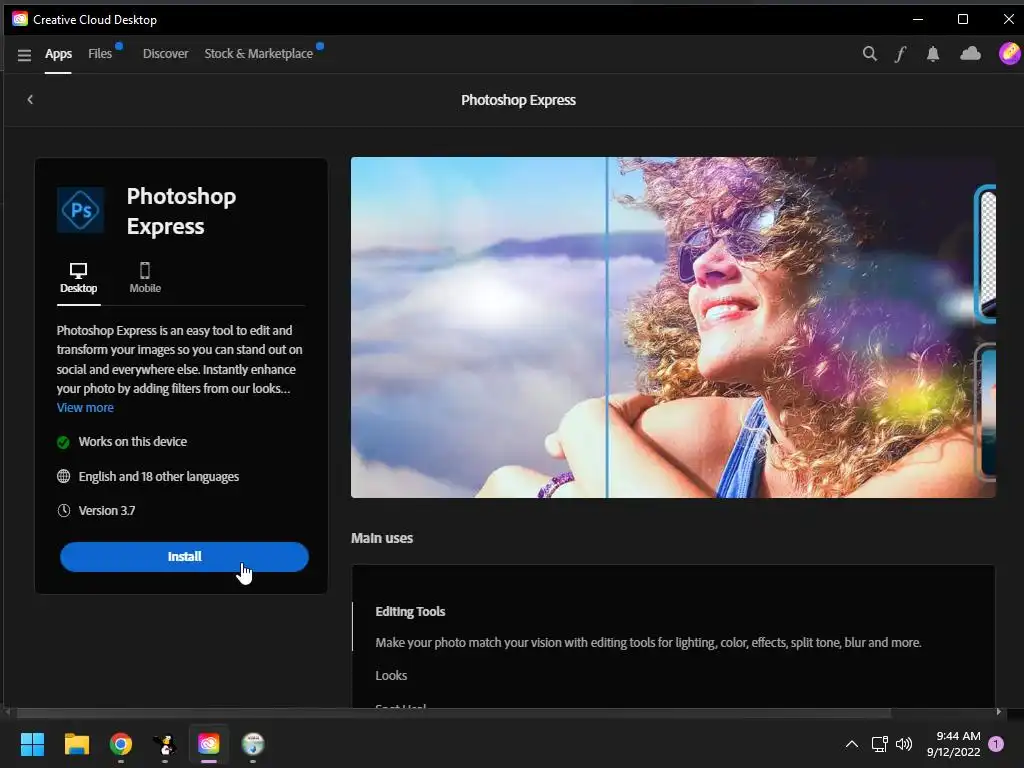Viewport: 1024px width, 768px height.
Task: Click the Creative Cloud title bar logo
Action: (20, 19)
